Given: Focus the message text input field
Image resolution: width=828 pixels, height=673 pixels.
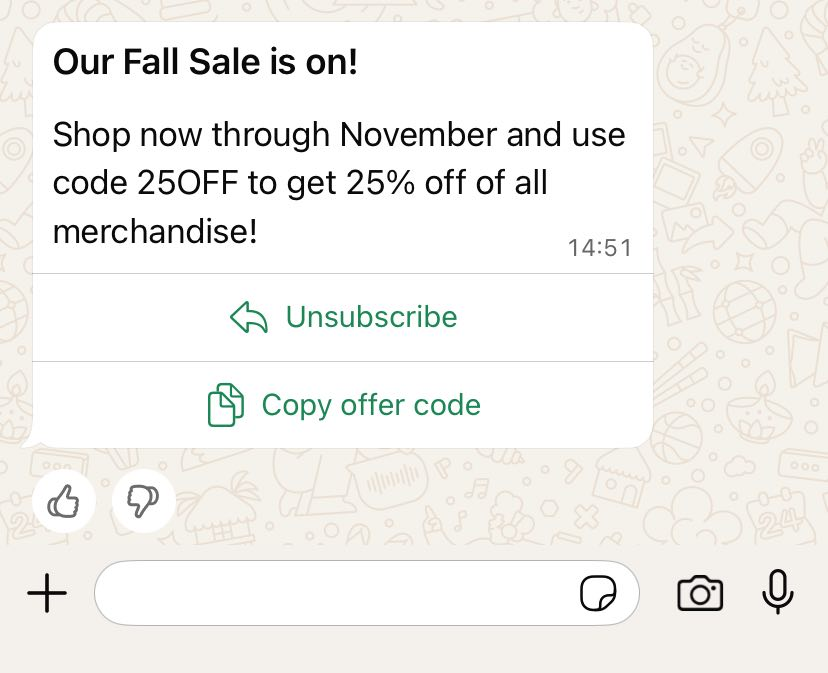Looking at the screenshot, I should [330, 594].
